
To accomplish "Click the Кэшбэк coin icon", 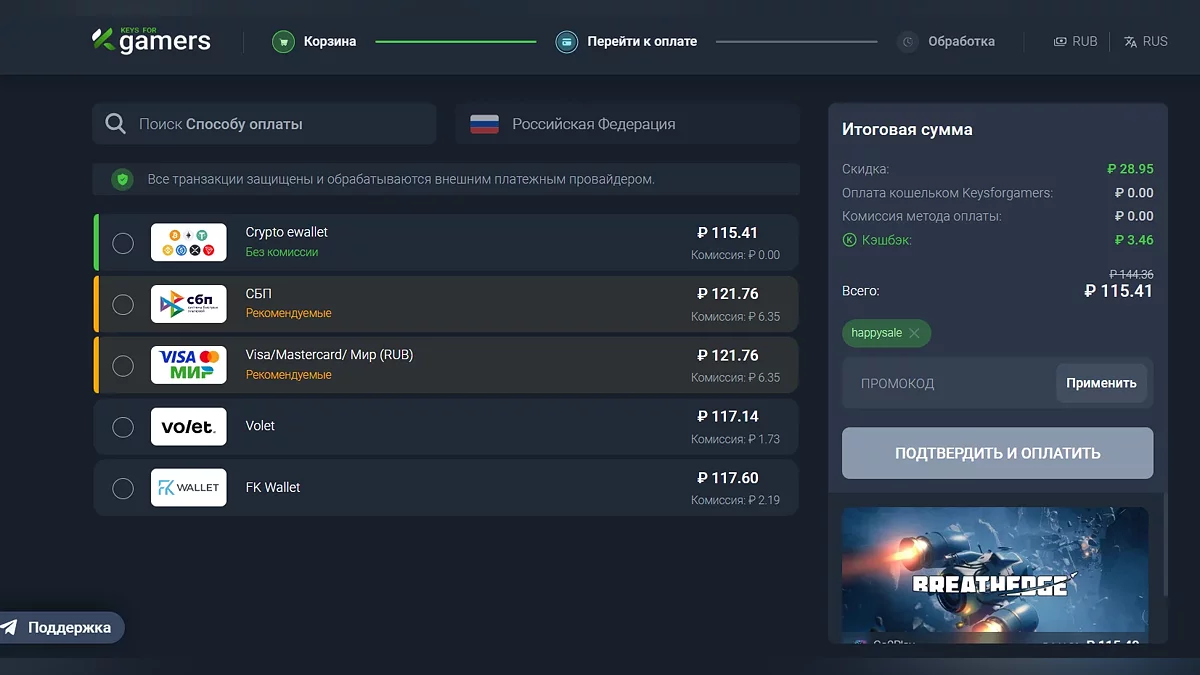I will click(x=849, y=240).
